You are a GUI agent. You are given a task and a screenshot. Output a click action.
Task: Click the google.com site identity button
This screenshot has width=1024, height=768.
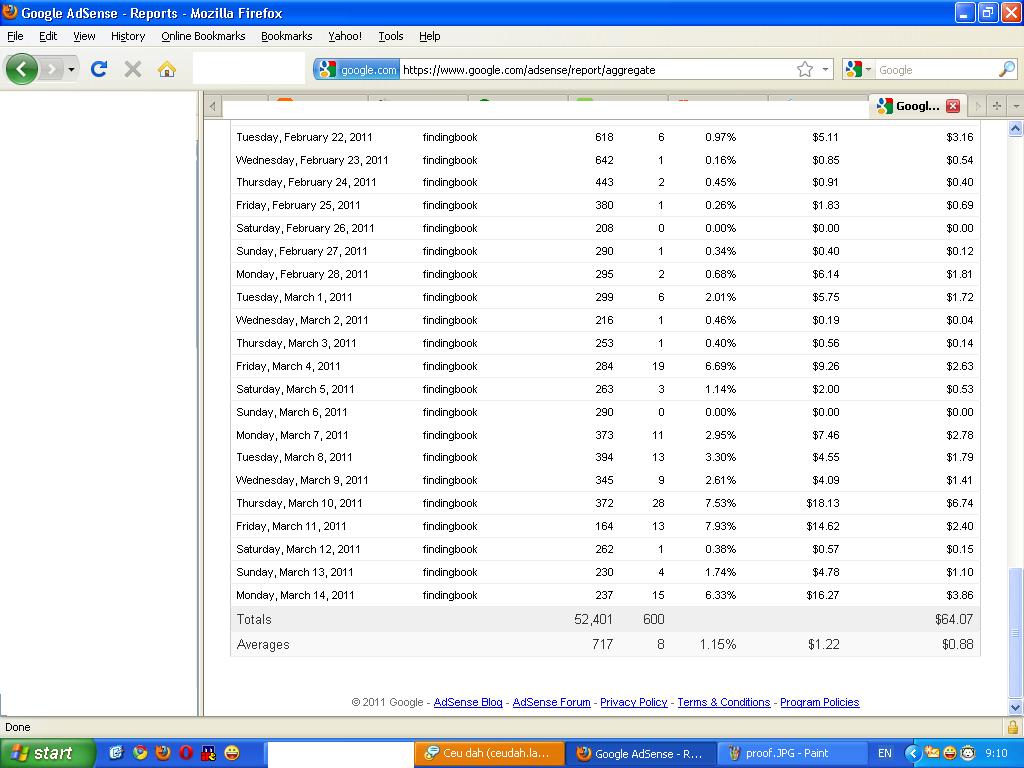[x=357, y=69]
